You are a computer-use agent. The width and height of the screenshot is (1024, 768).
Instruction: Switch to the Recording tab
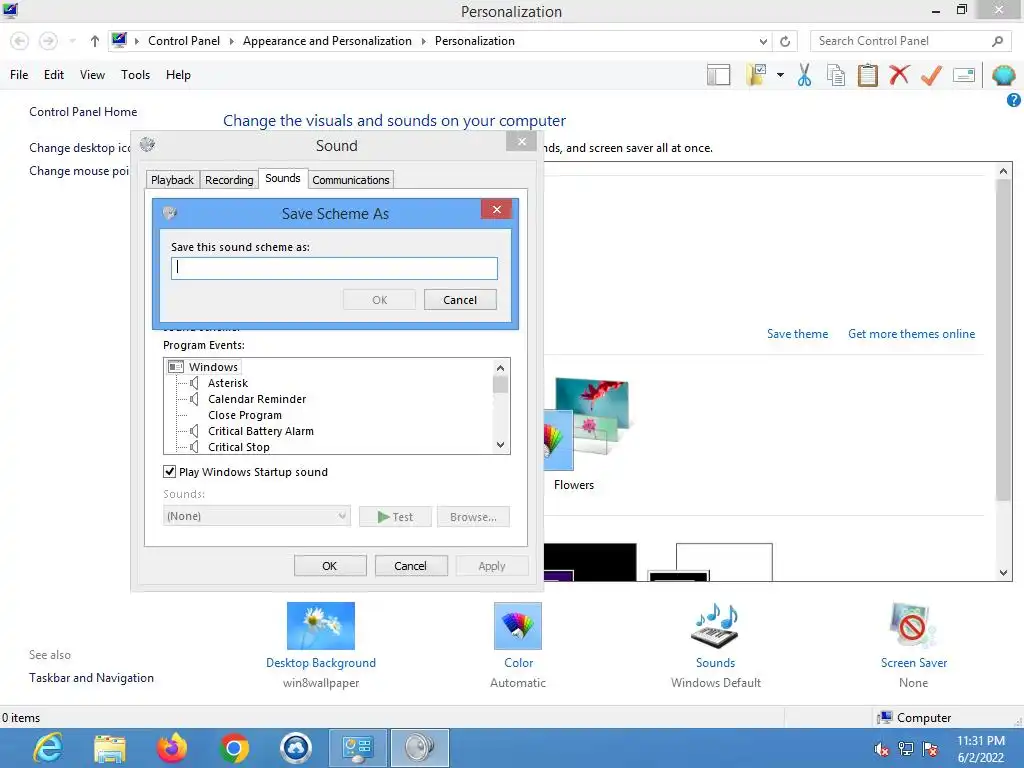point(229,180)
